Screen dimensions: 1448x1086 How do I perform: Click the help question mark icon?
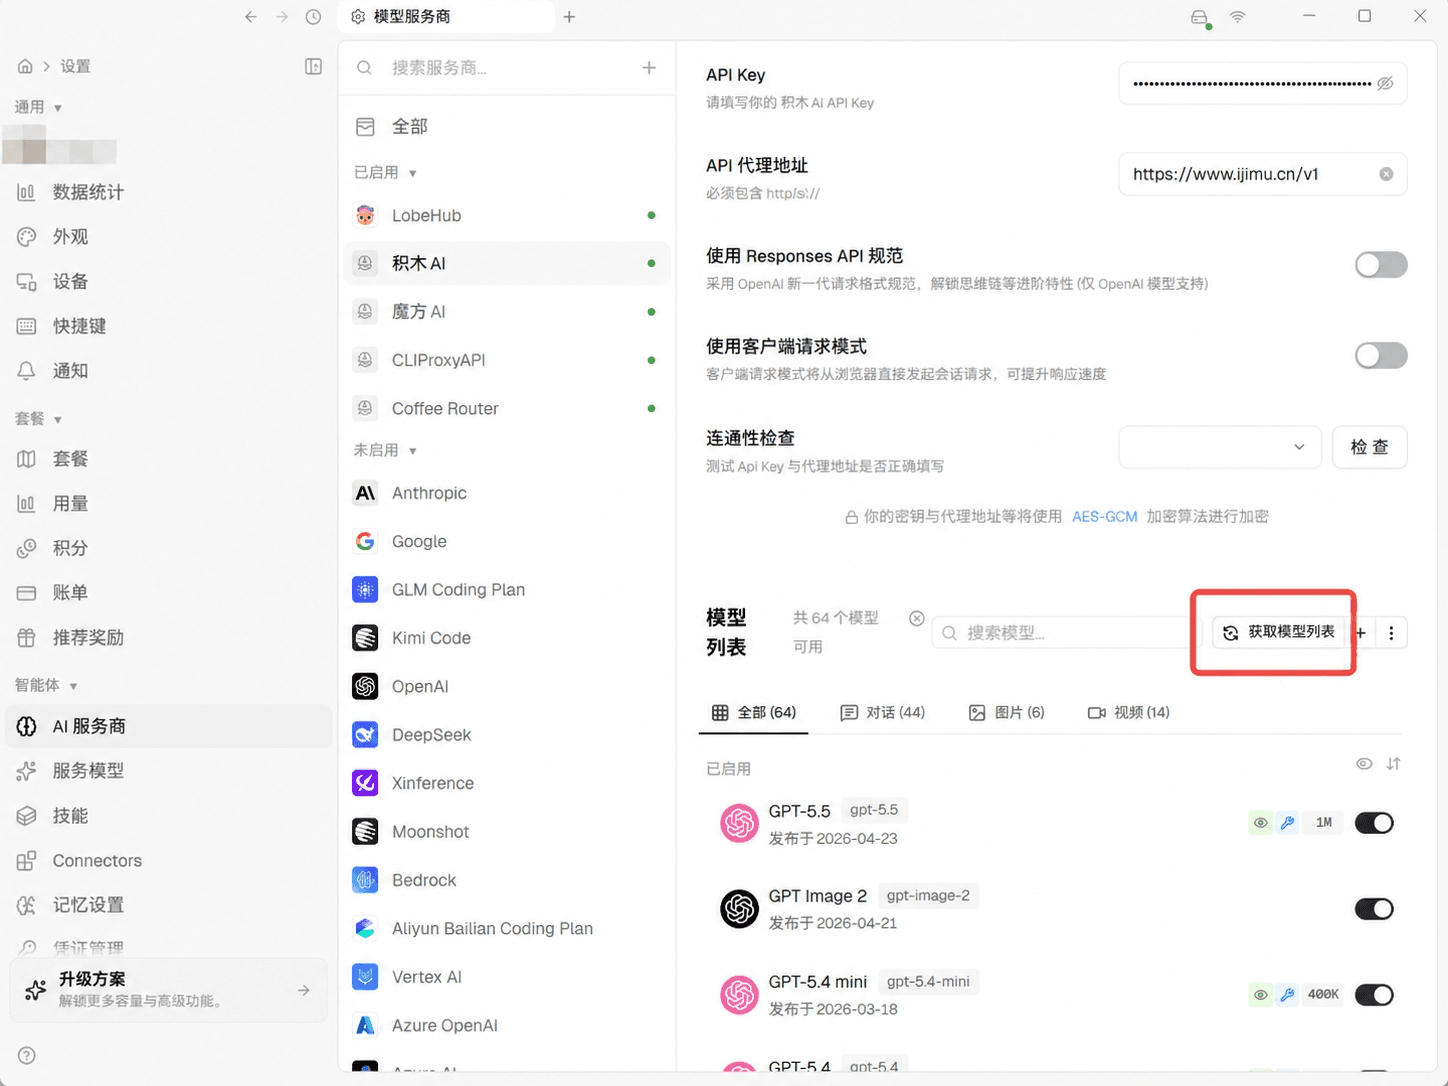pyautogui.click(x=27, y=1055)
